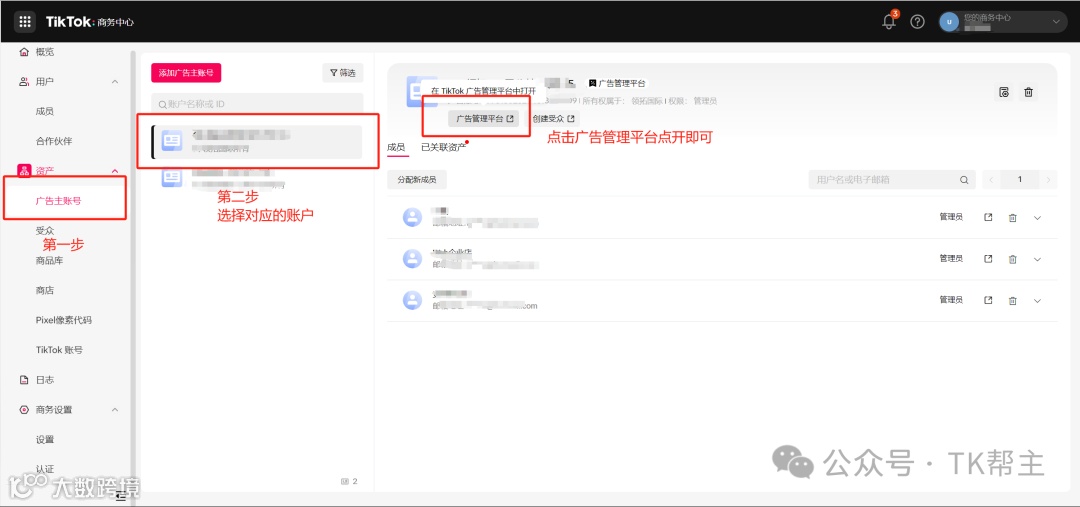Open 商店 in the sidebar
This screenshot has width=1080, height=507.
[x=45, y=290]
